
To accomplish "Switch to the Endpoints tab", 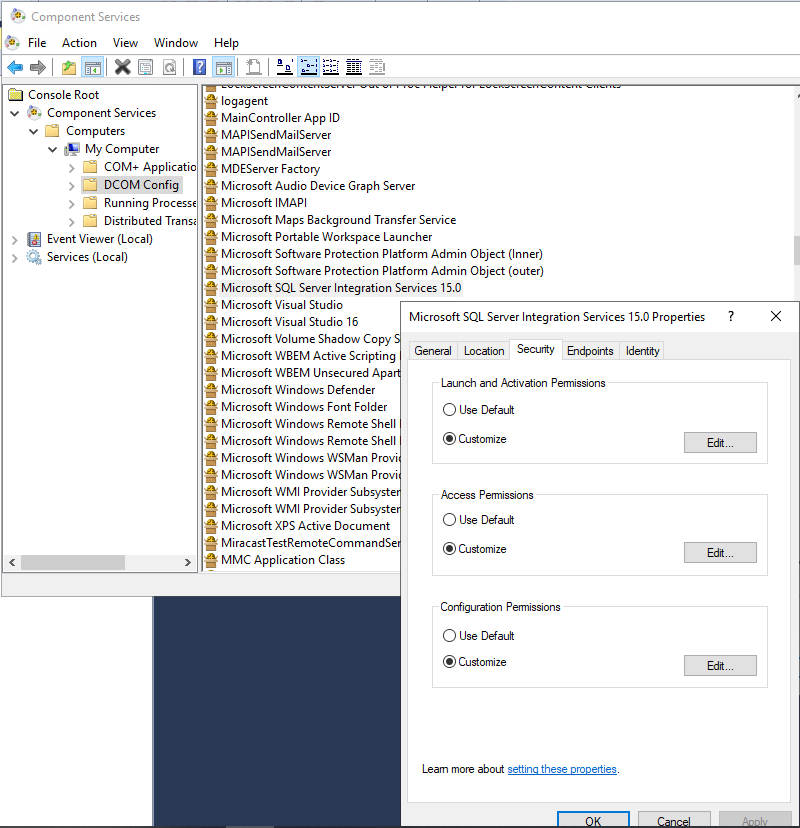I will tap(590, 351).
